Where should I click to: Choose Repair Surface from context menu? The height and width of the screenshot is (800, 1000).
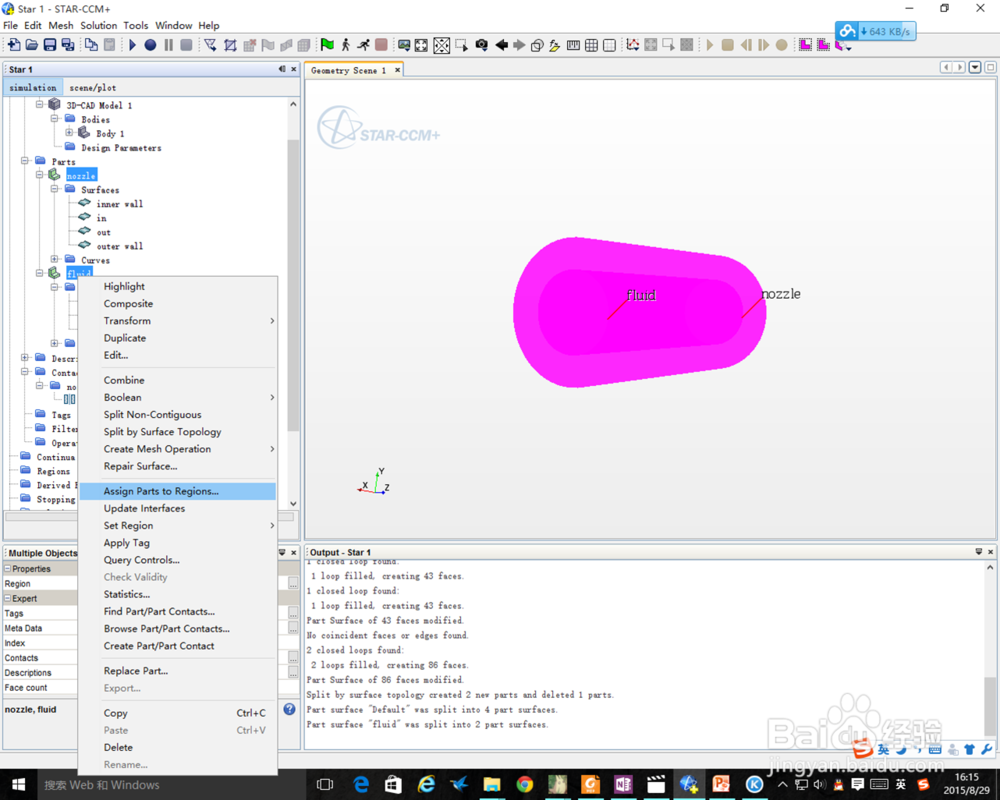click(178, 466)
